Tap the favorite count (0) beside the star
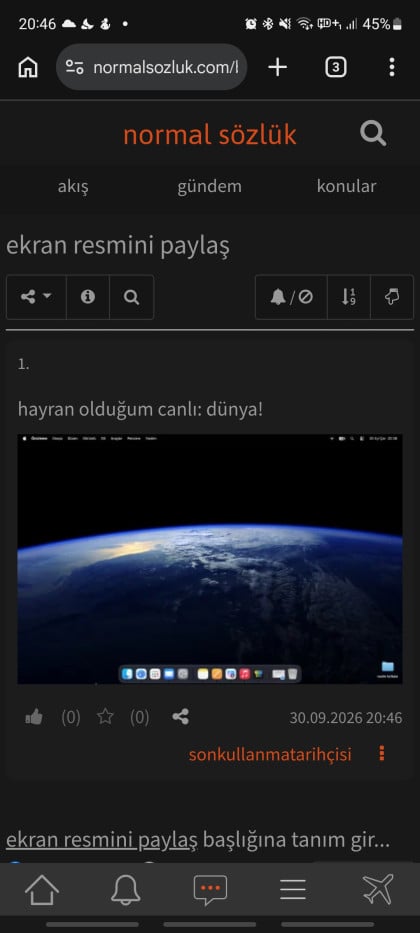The image size is (420, 933). coord(140,718)
